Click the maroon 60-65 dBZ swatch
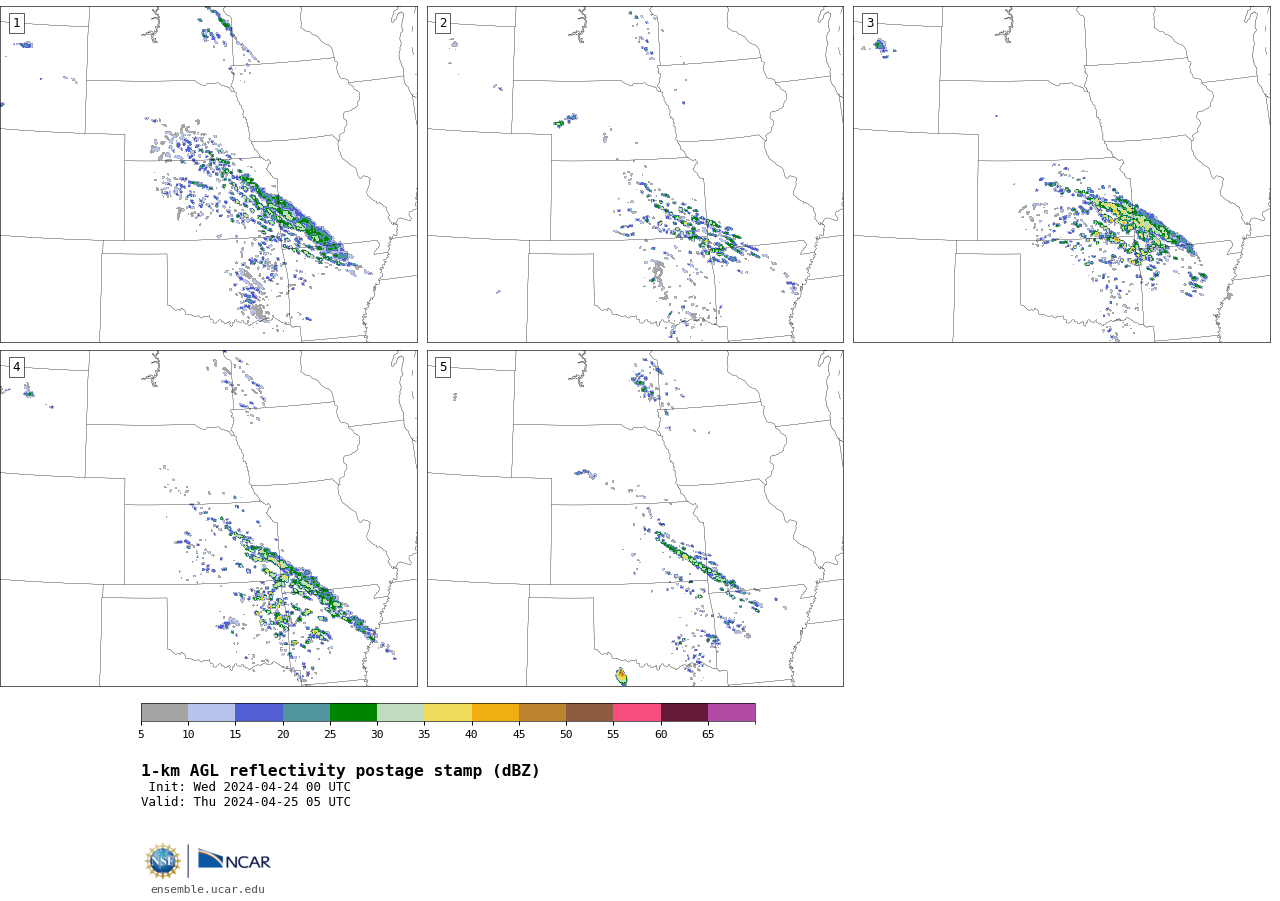This screenshot has width=1280, height=901. tap(684, 713)
